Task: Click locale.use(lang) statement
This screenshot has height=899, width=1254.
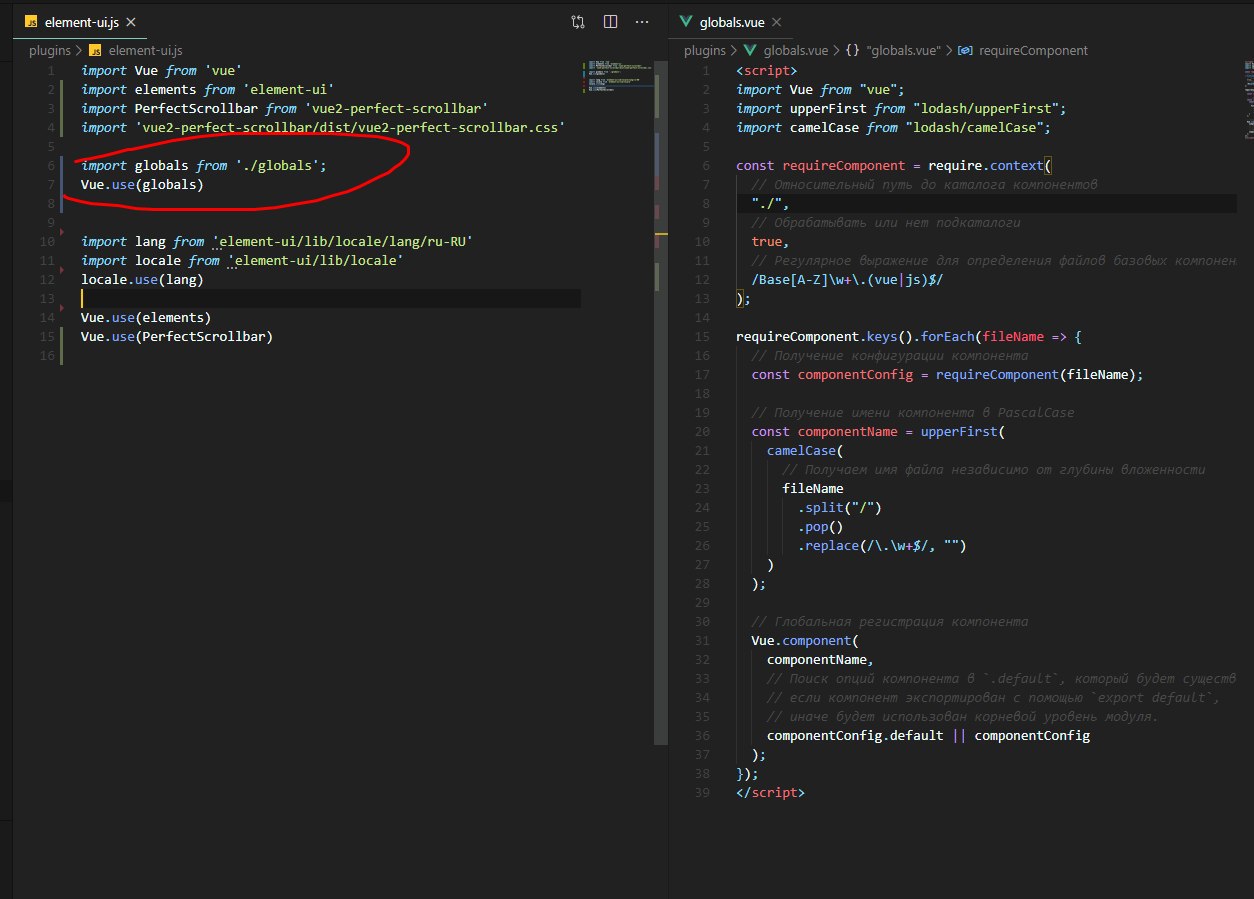Action: click(x=142, y=279)
